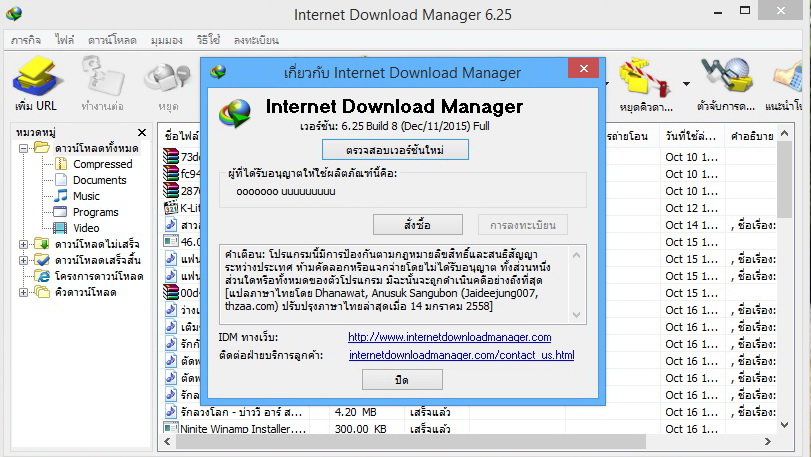Click the download list scroll-down arrow
This screenshot has height=457, width=811.
785,425
